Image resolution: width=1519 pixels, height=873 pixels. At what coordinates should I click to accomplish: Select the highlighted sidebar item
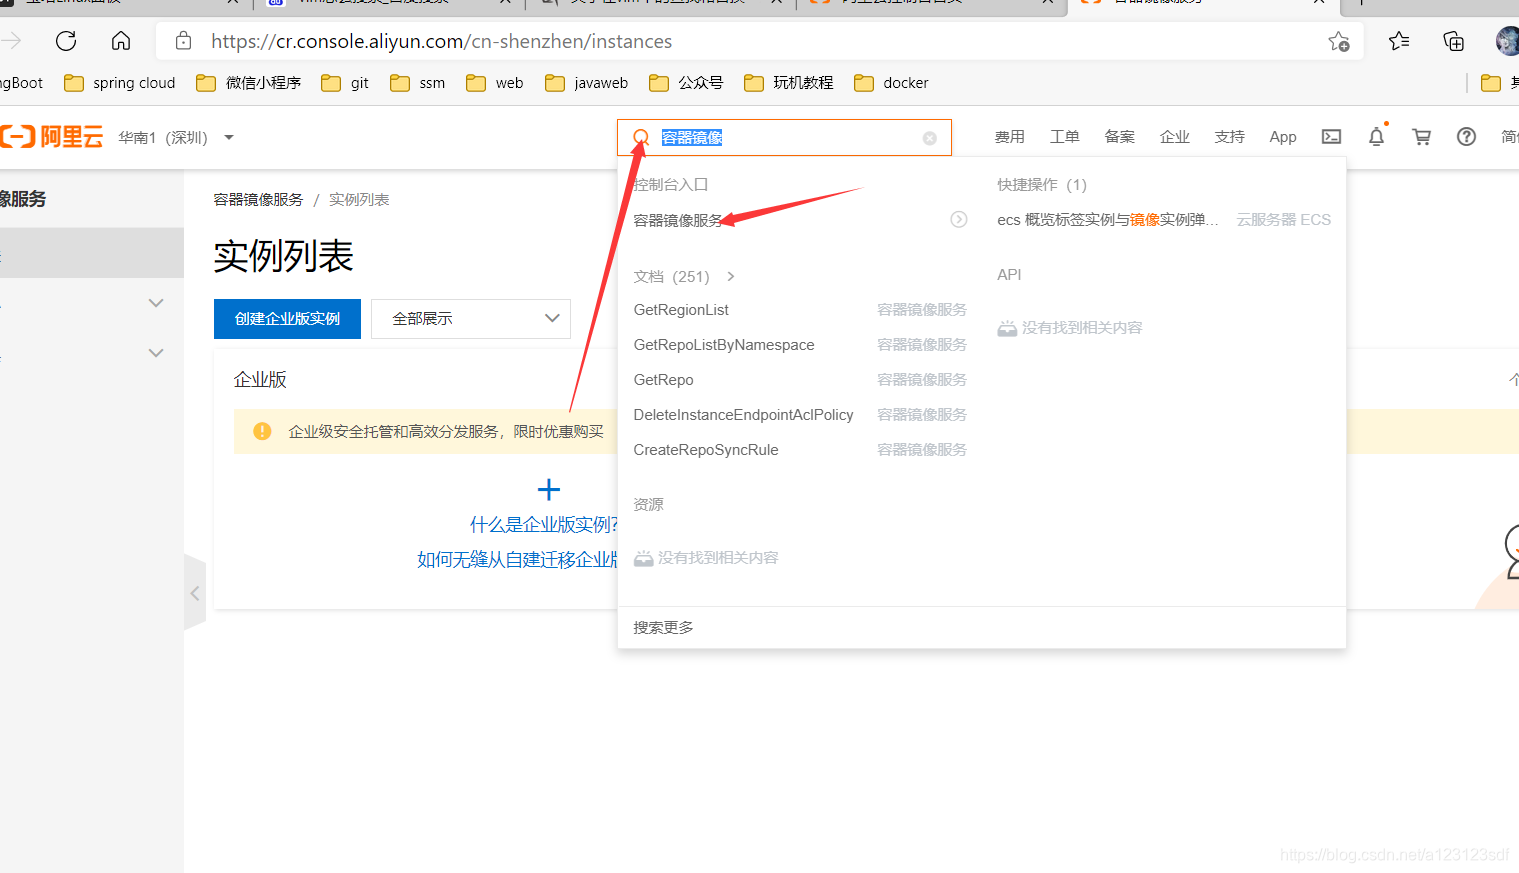[92, 253]
